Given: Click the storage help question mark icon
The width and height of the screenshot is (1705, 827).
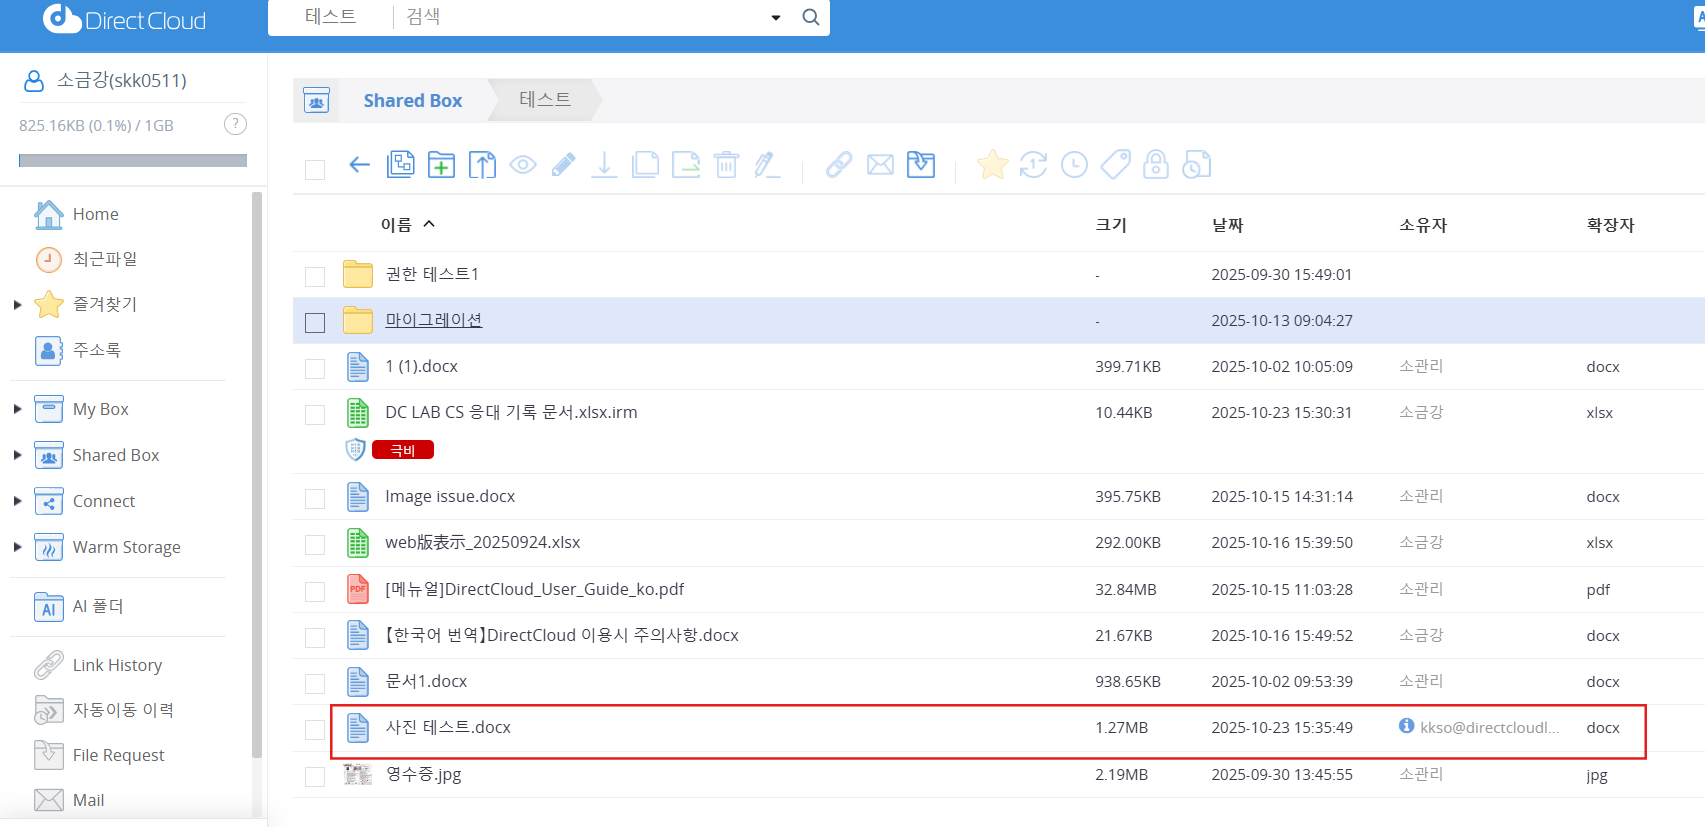Looking at the screenshot, I should pyautogui.click(x=235, y=124).
